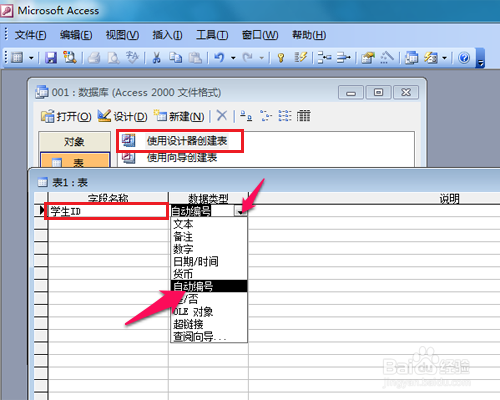Screen dimensions: 500x400
Task: Switch database window to list view
Action: coord(285,116)
